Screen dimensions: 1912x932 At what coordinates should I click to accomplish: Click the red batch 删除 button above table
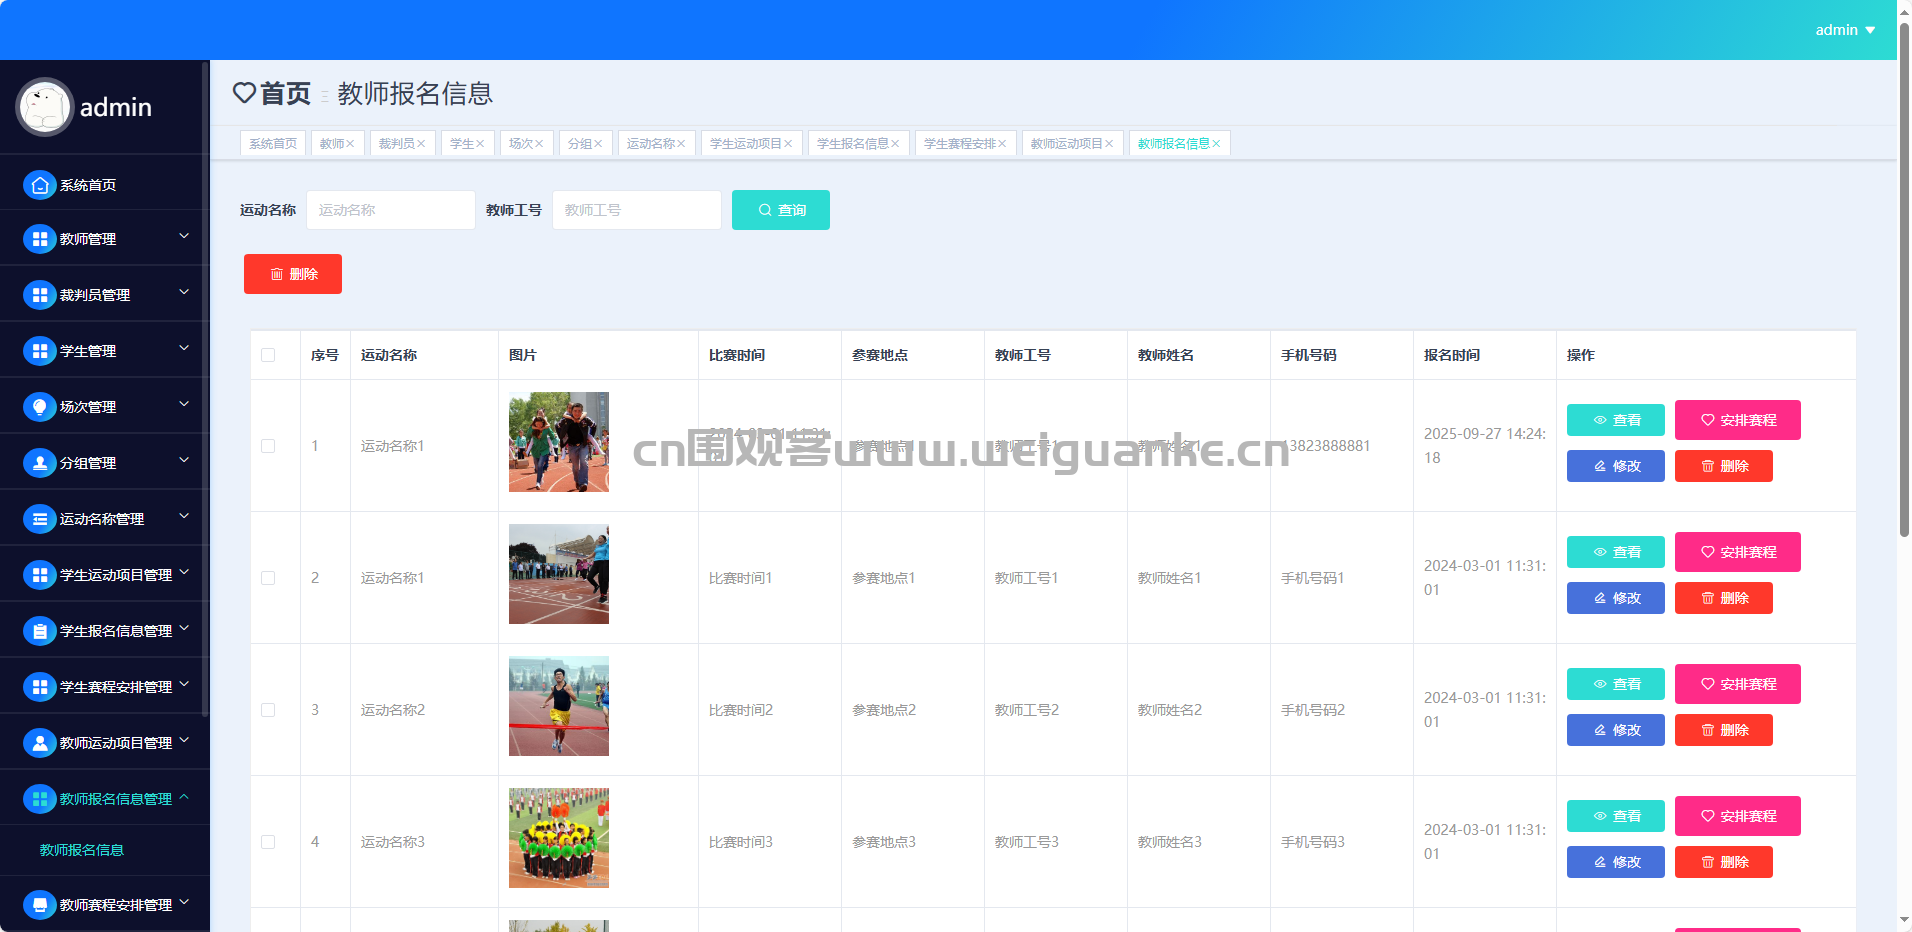point(293,274)
